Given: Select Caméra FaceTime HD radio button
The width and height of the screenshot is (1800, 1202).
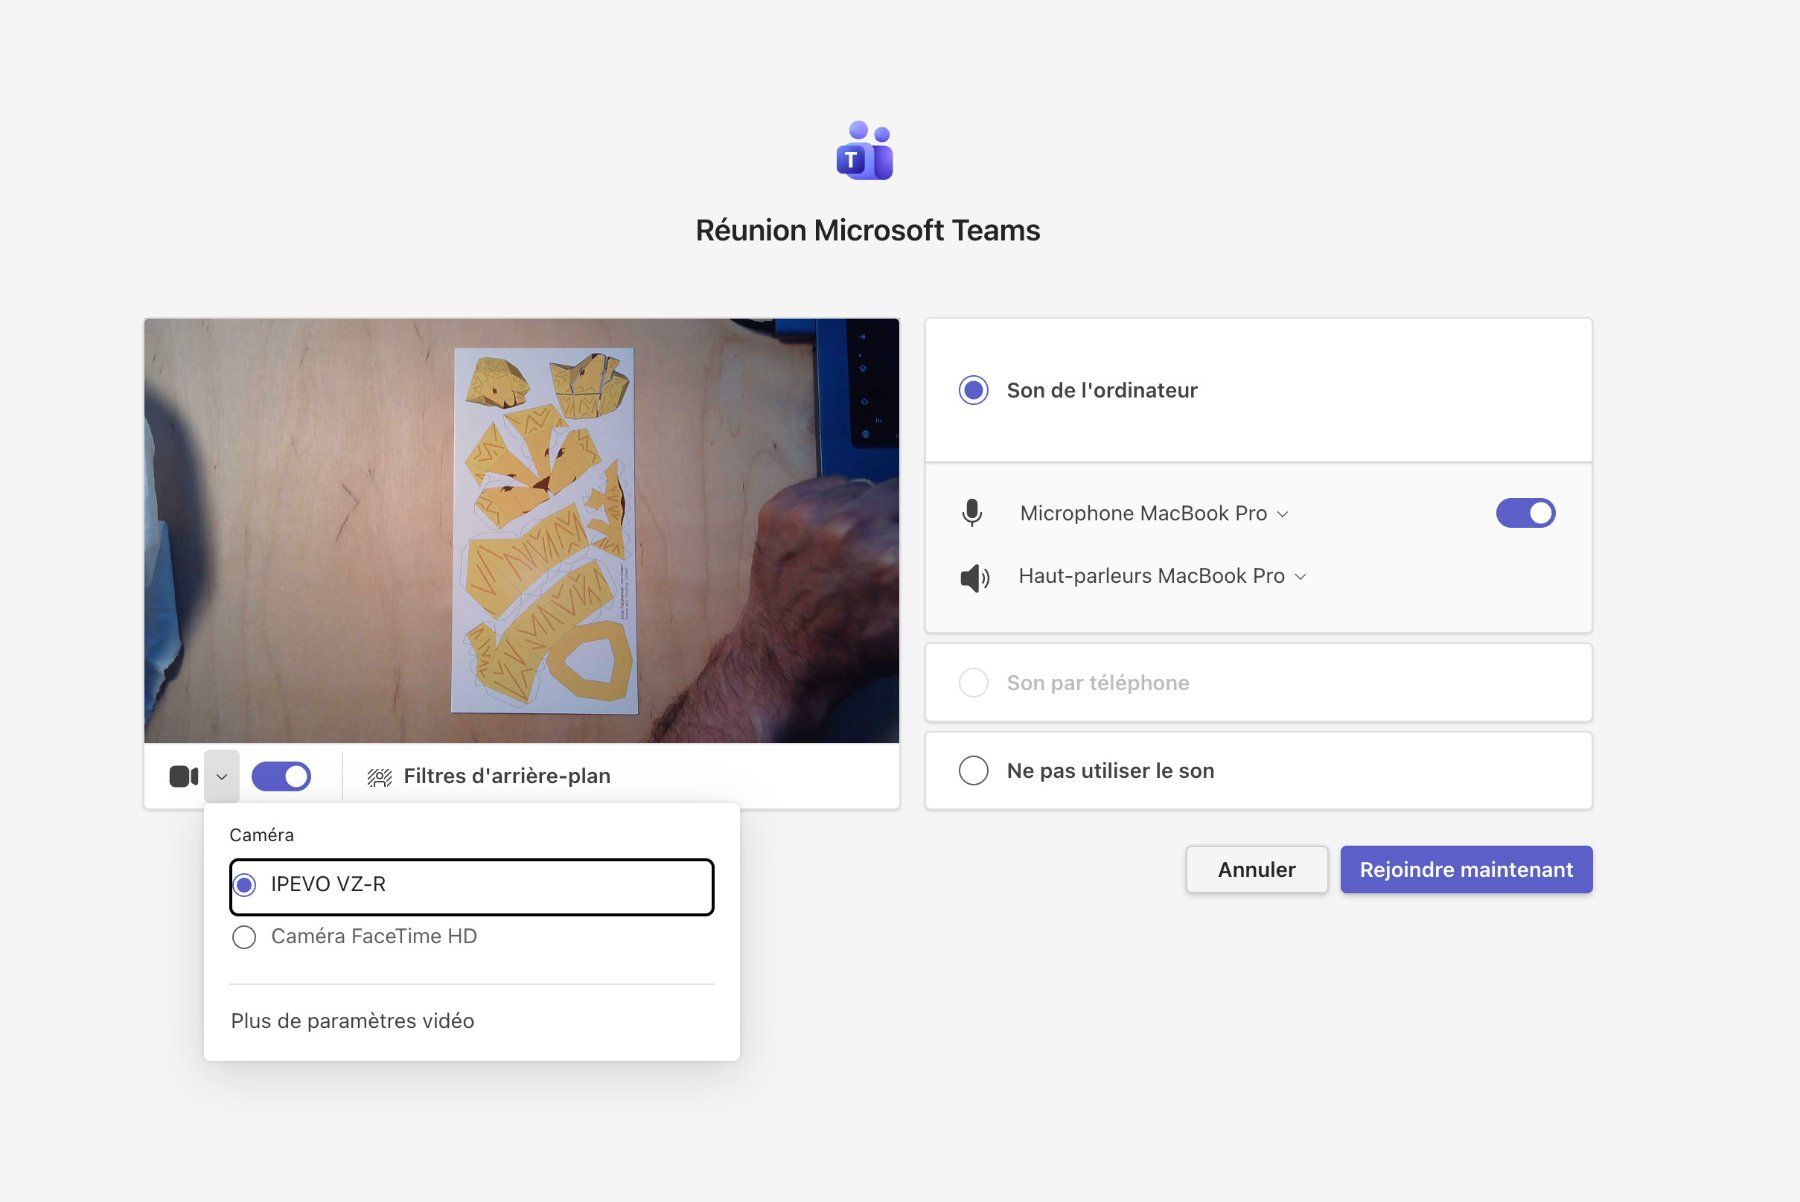Looking at the screenshot, I should pos(244,937).
